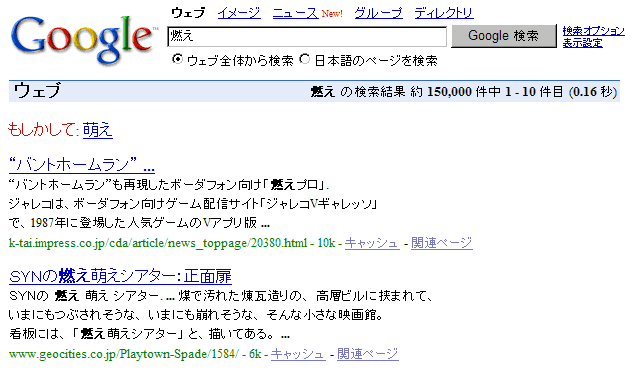Open 表示設定 preferences link

(582, 43)
